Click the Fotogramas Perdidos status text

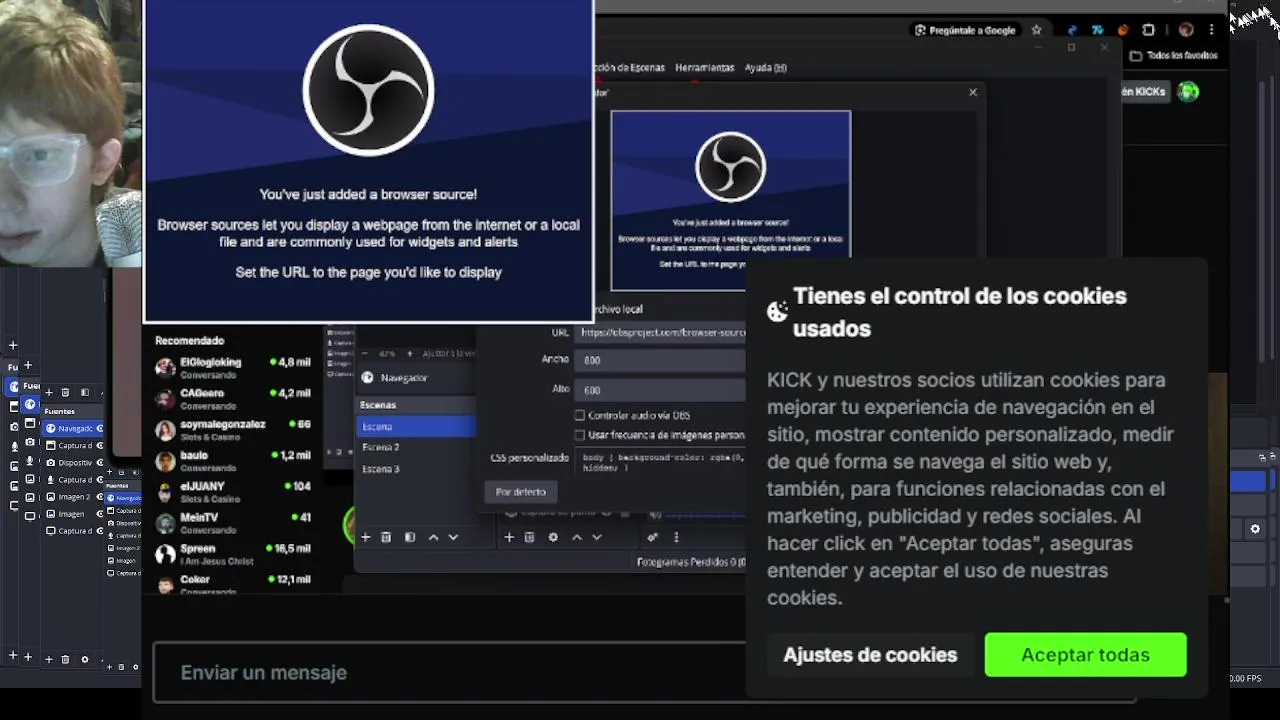point(691,562)
